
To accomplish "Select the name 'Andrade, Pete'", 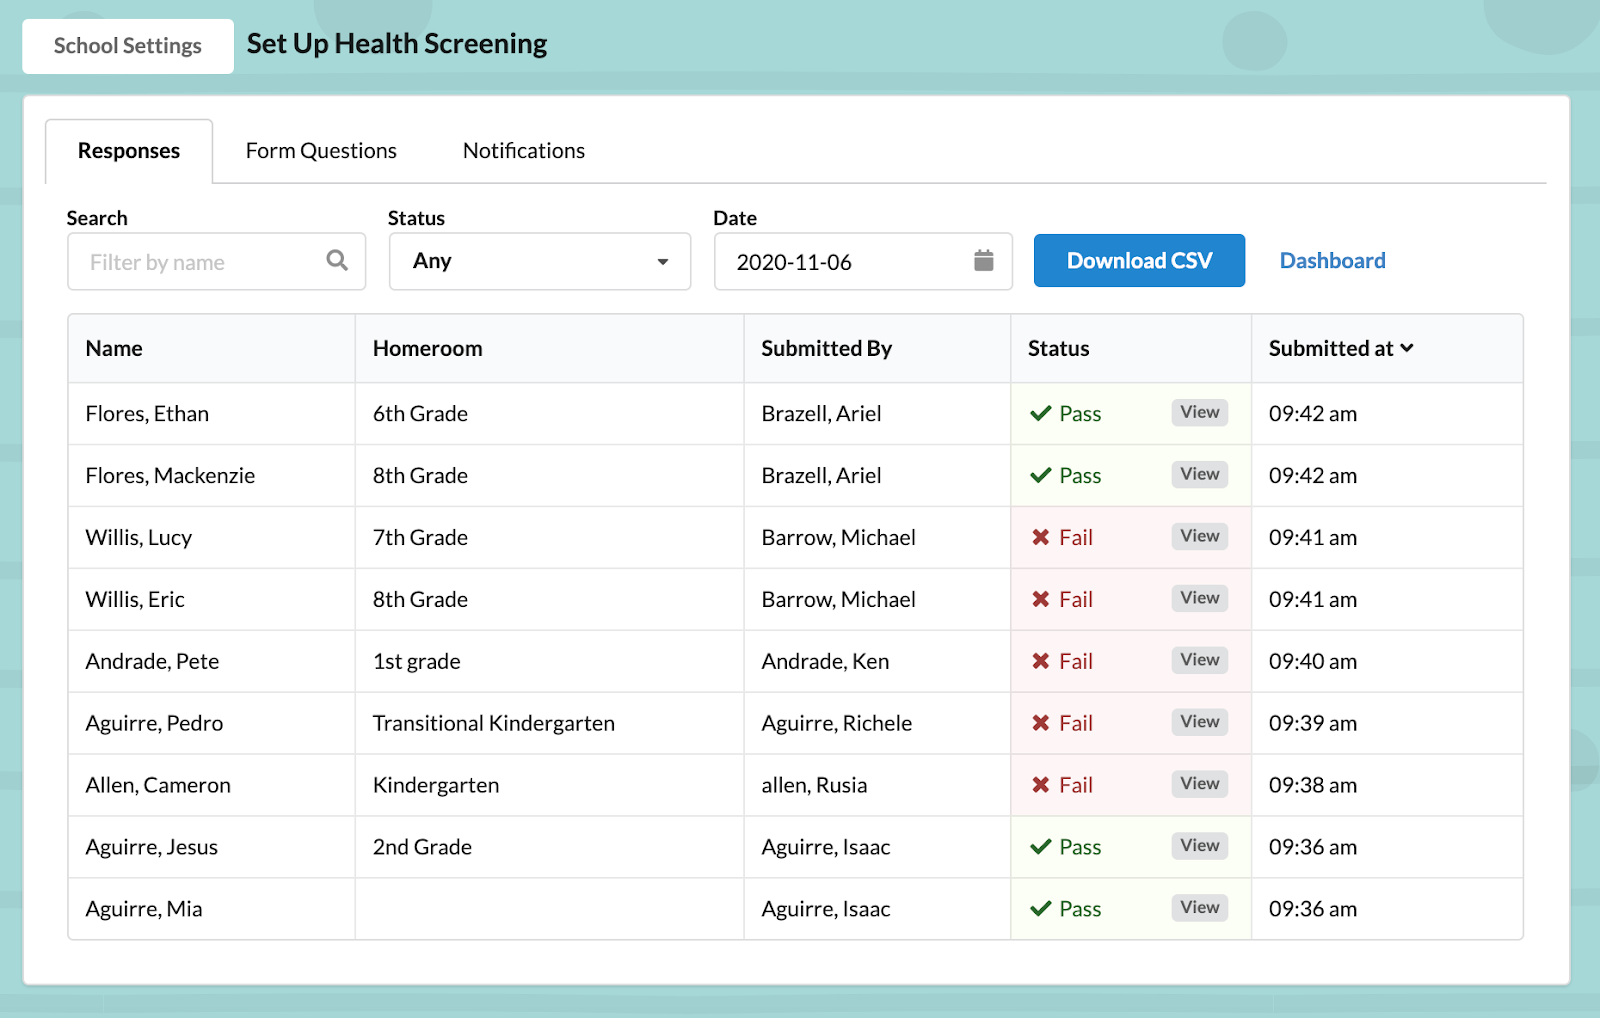I will click(152, 662).
